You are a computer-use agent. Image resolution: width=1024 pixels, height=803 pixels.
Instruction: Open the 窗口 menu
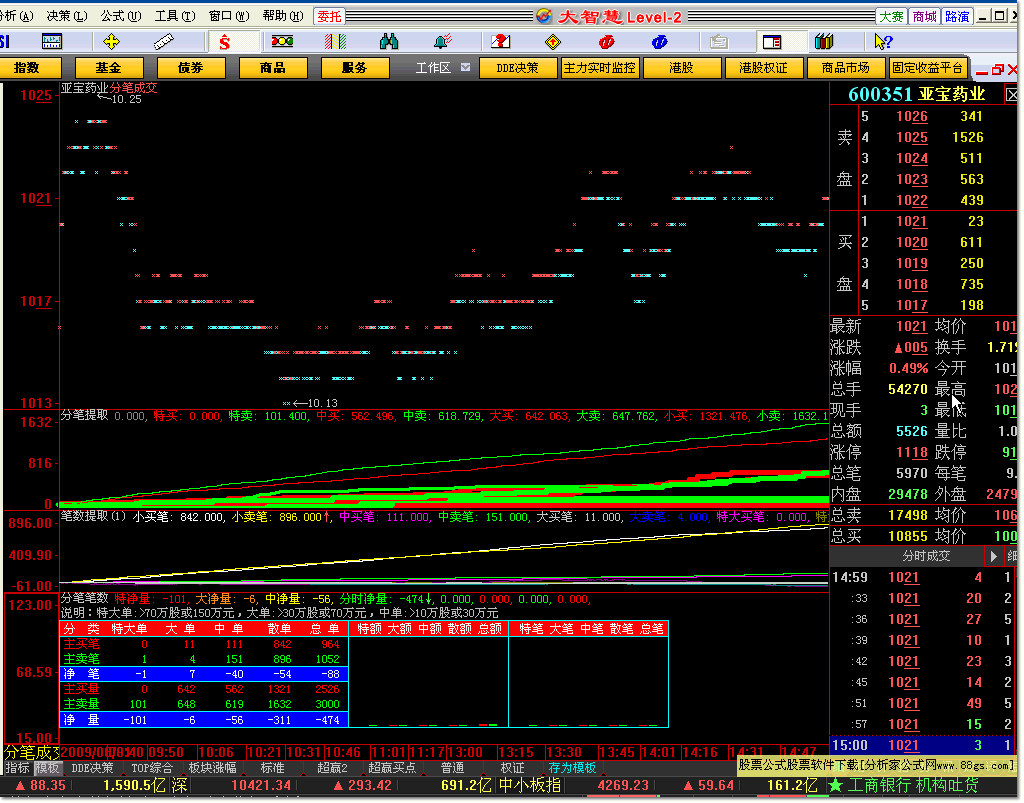click(x=229, y=16)
